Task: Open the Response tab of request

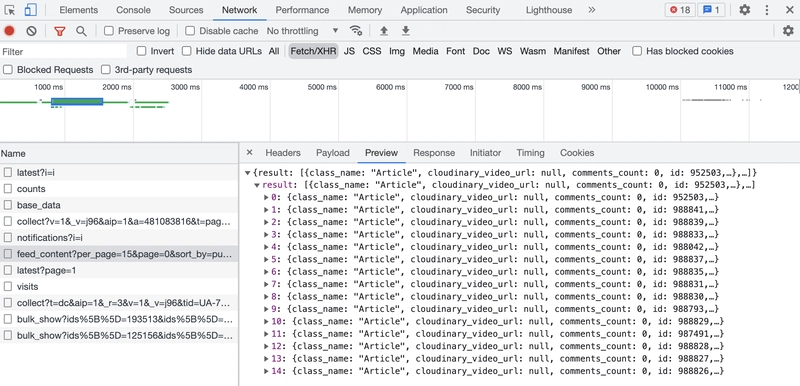Action: pos(434,153)
